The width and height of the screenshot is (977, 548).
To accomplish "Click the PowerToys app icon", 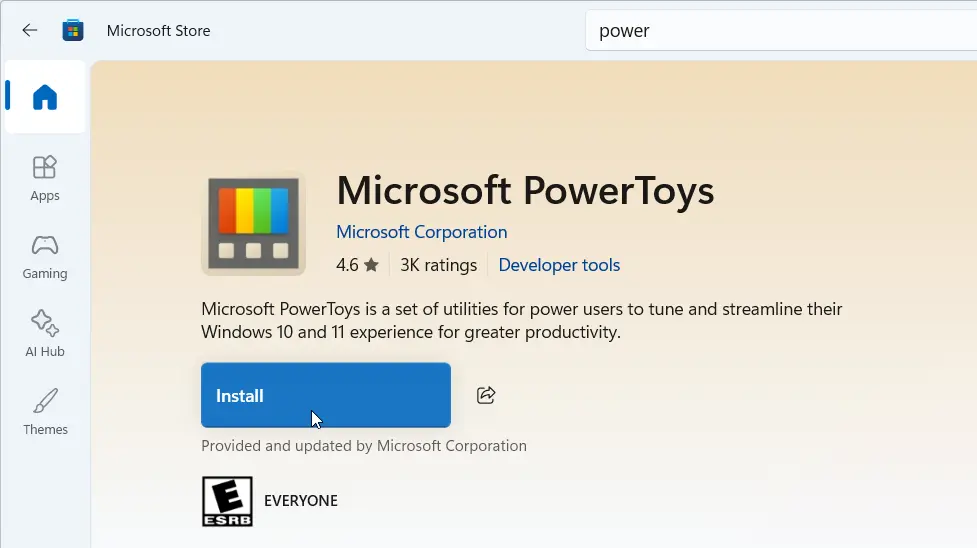I will pyautogui.click(x=254, y=224).
